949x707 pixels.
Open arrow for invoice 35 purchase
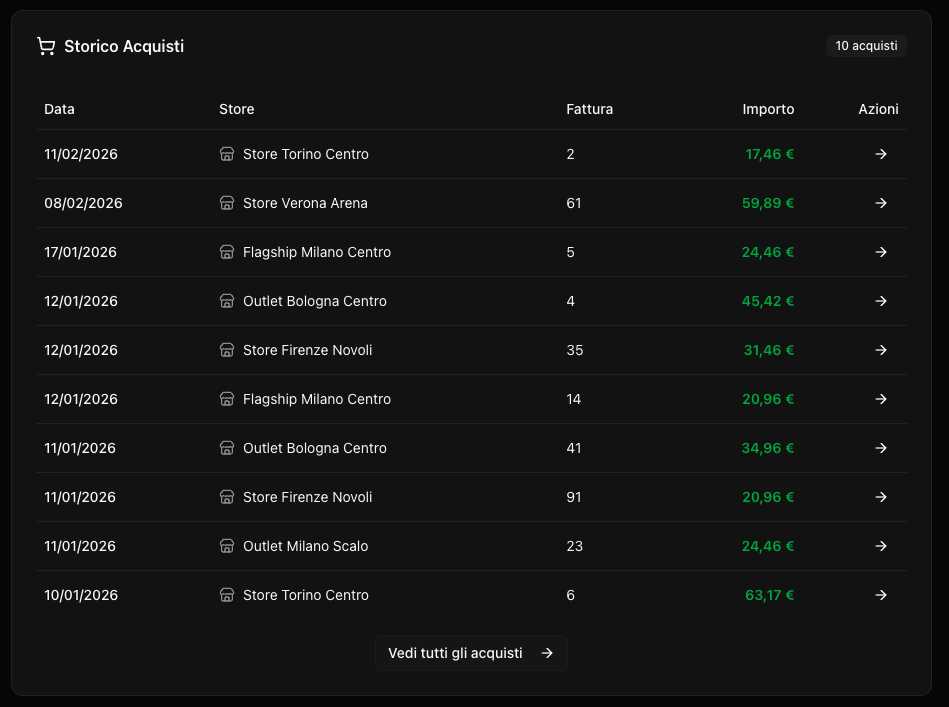(881, 351)
